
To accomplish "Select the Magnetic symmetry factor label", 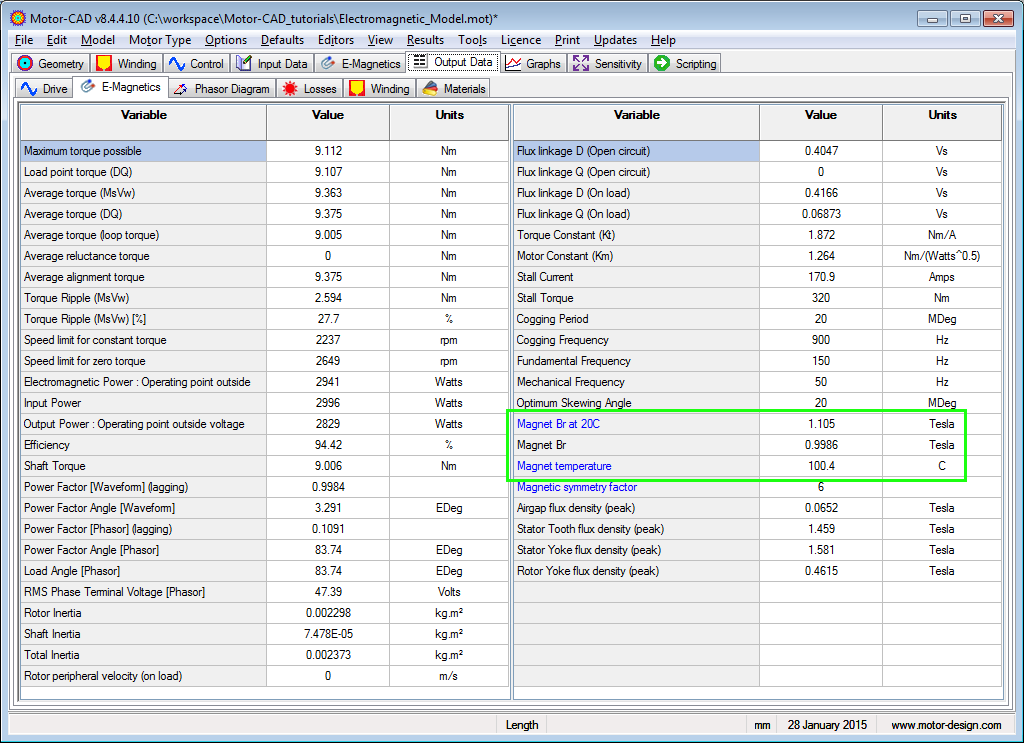I will [x=577, y=487].
